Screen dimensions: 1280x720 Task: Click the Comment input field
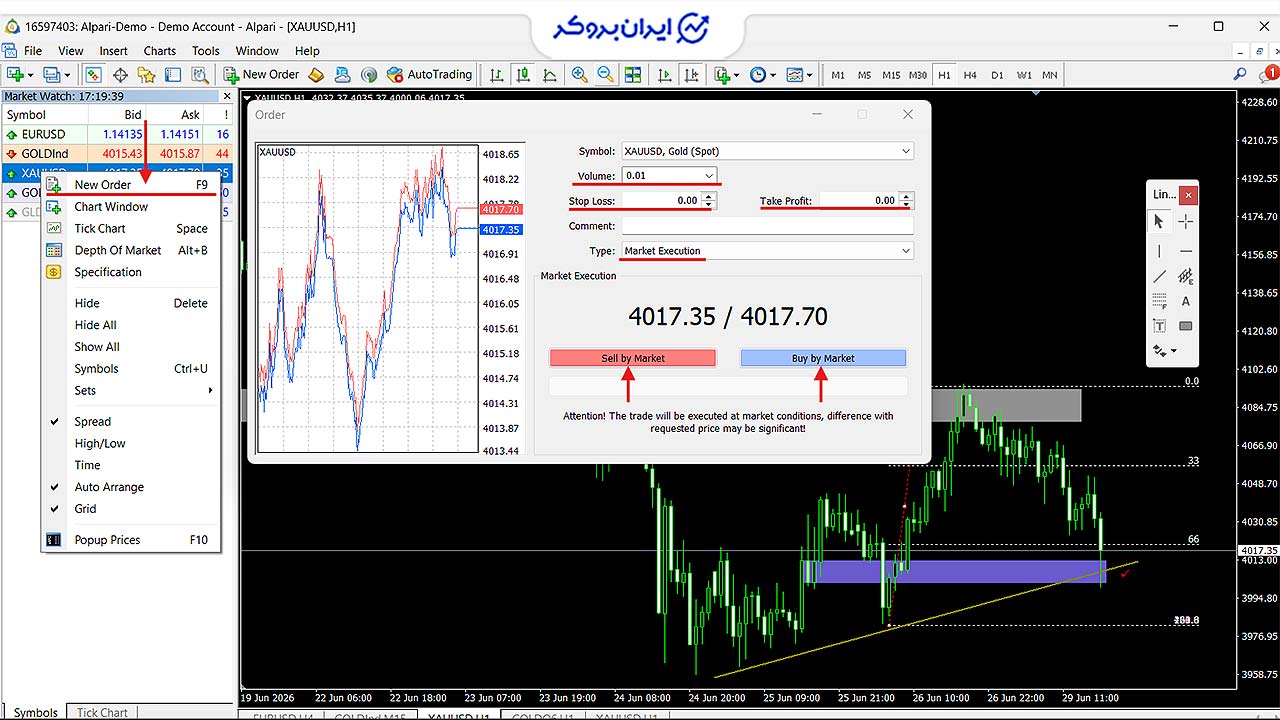(768, 226)
